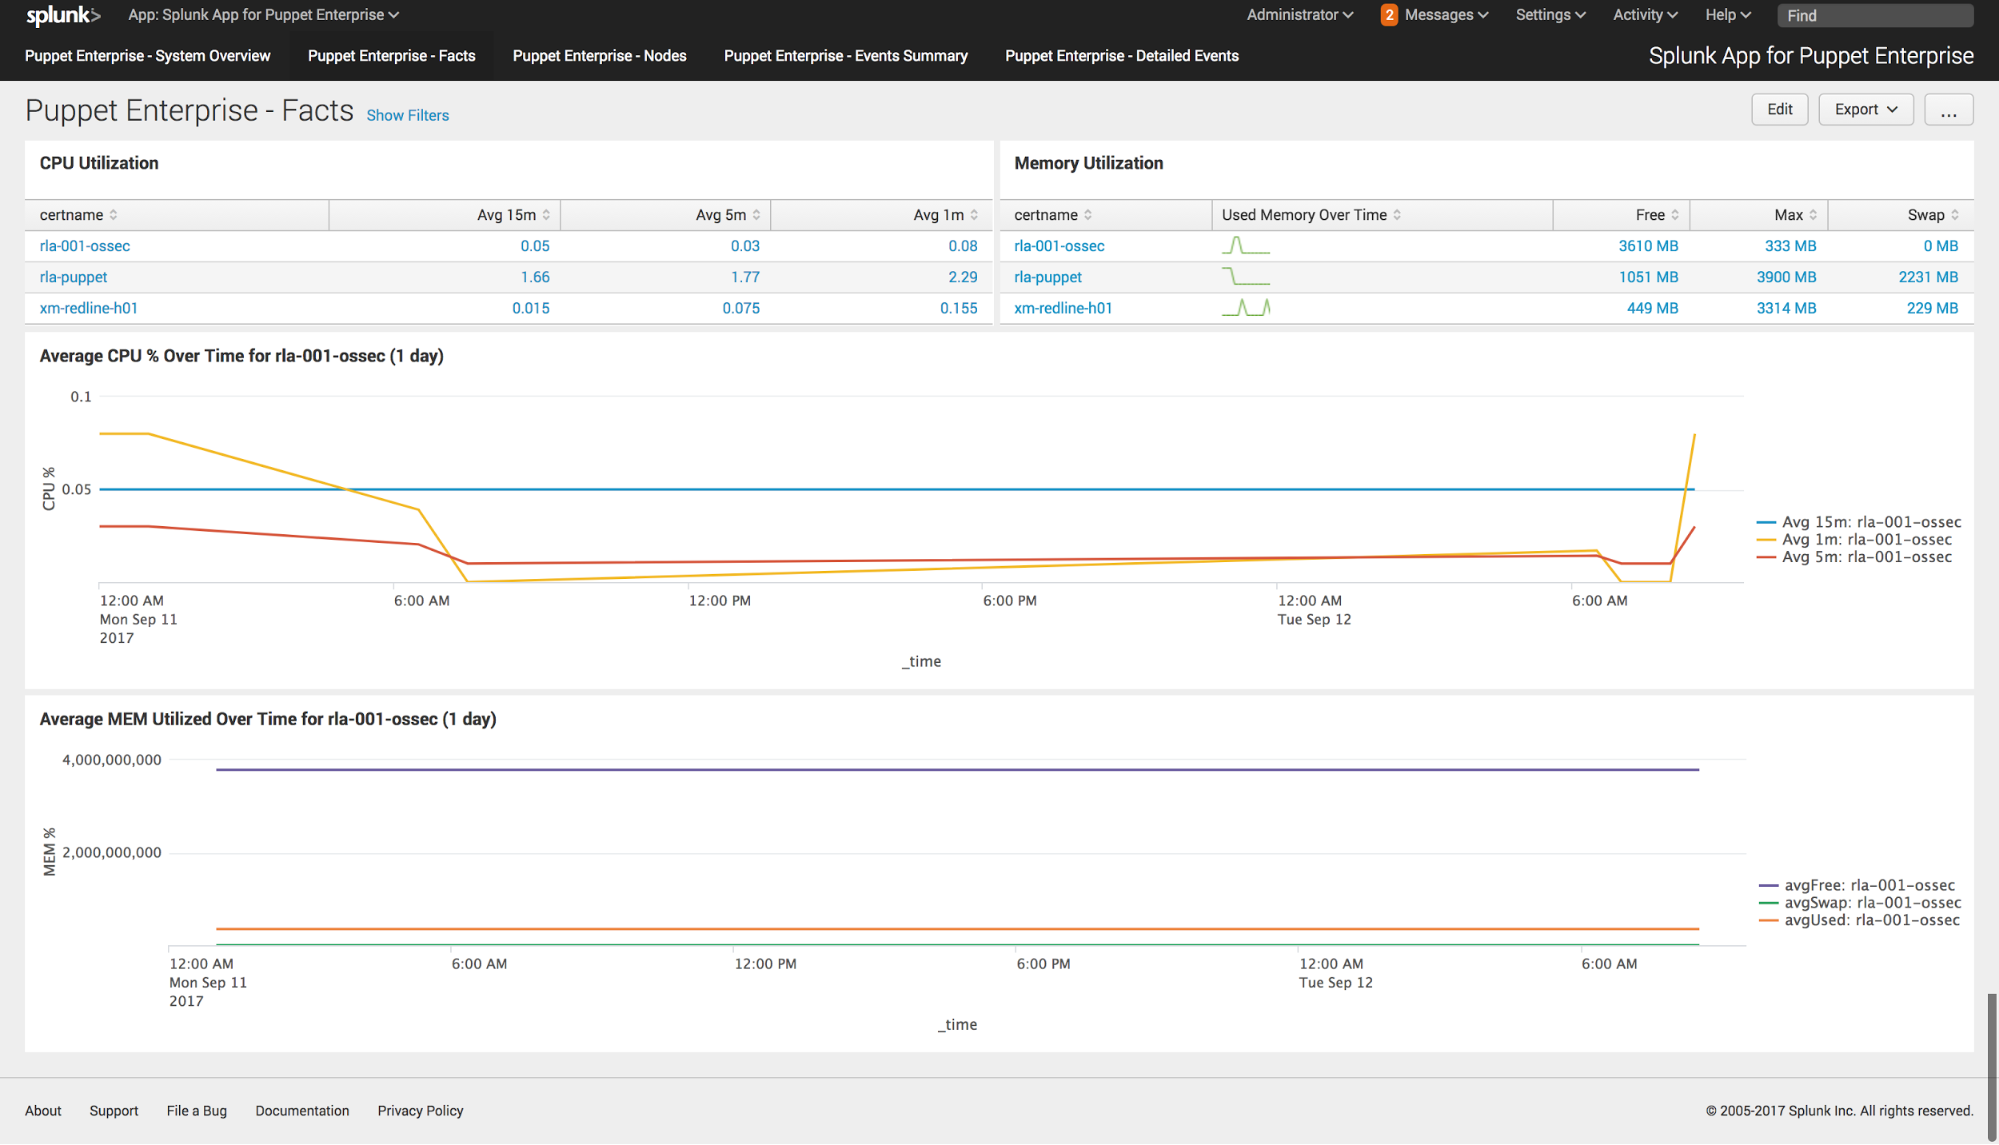Click avgSwap: rla-001-ossec legend entry
Screen dimensions: 1999x1145
(x=1860, y=903)
